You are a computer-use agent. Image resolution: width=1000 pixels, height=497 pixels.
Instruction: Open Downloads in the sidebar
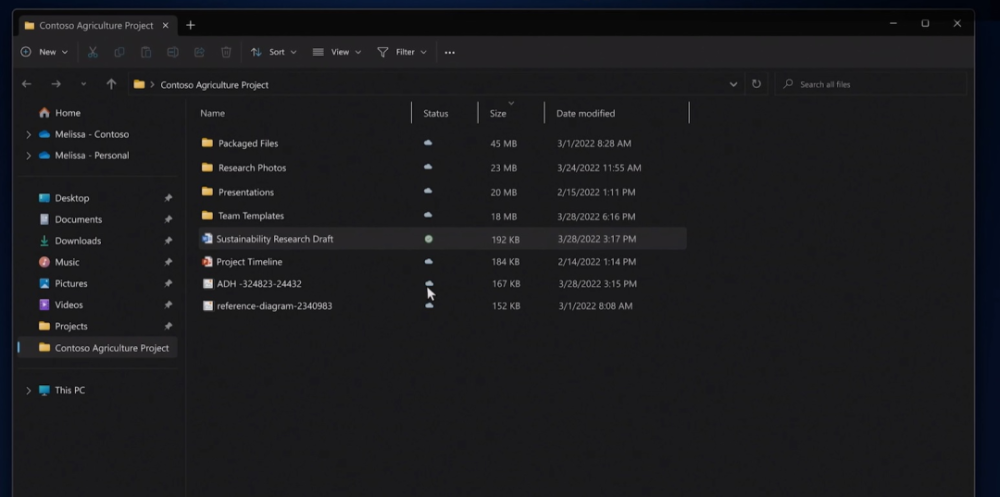pos(78,241)
